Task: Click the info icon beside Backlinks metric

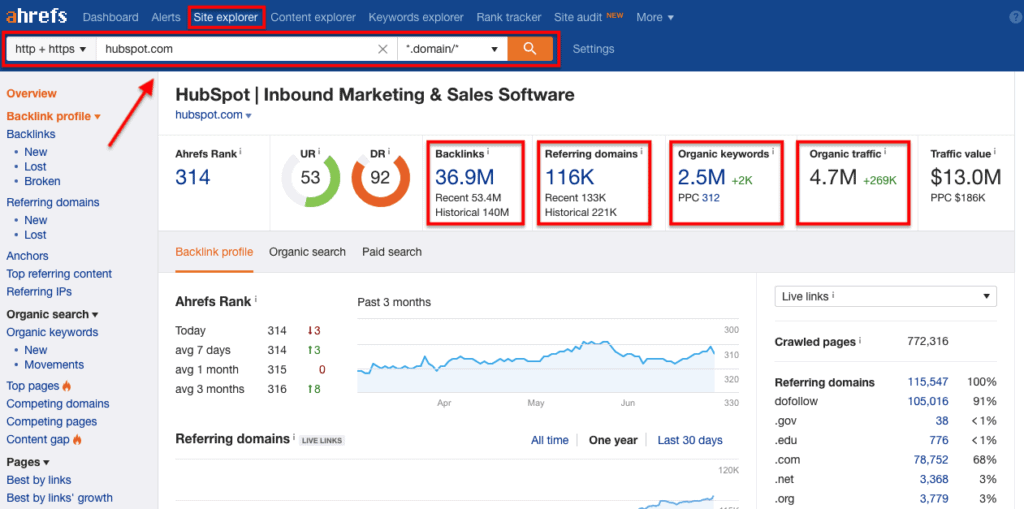Action: pyautogui.click(x=488, y=152)
